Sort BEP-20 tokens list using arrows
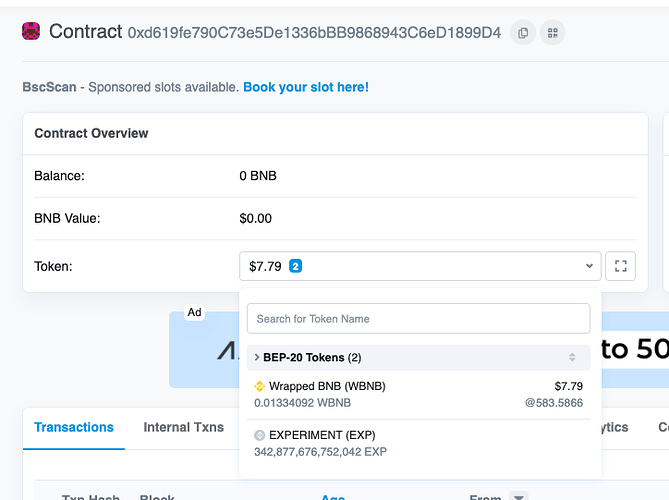Viewport: 669px width, 500px height. (x=572, y=357)
